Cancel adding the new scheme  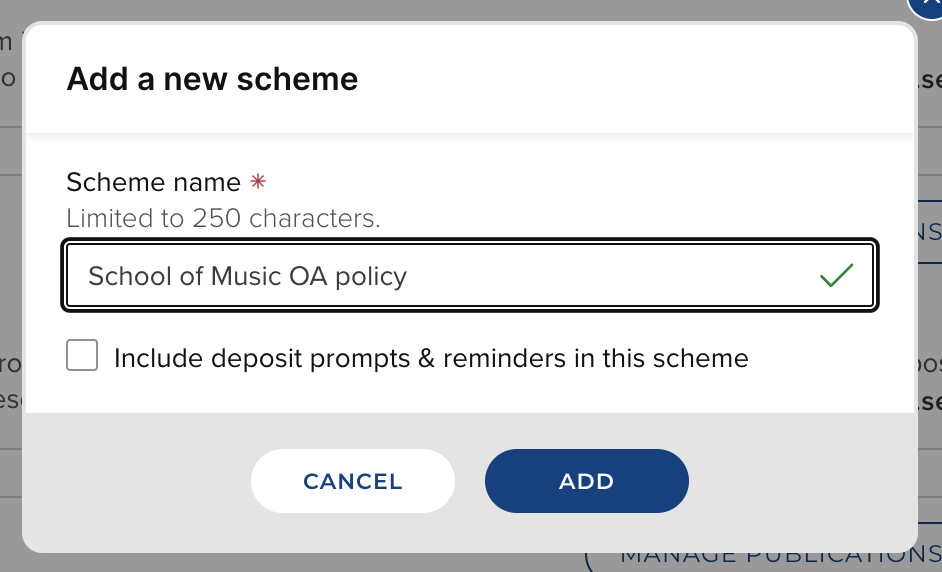352,481
